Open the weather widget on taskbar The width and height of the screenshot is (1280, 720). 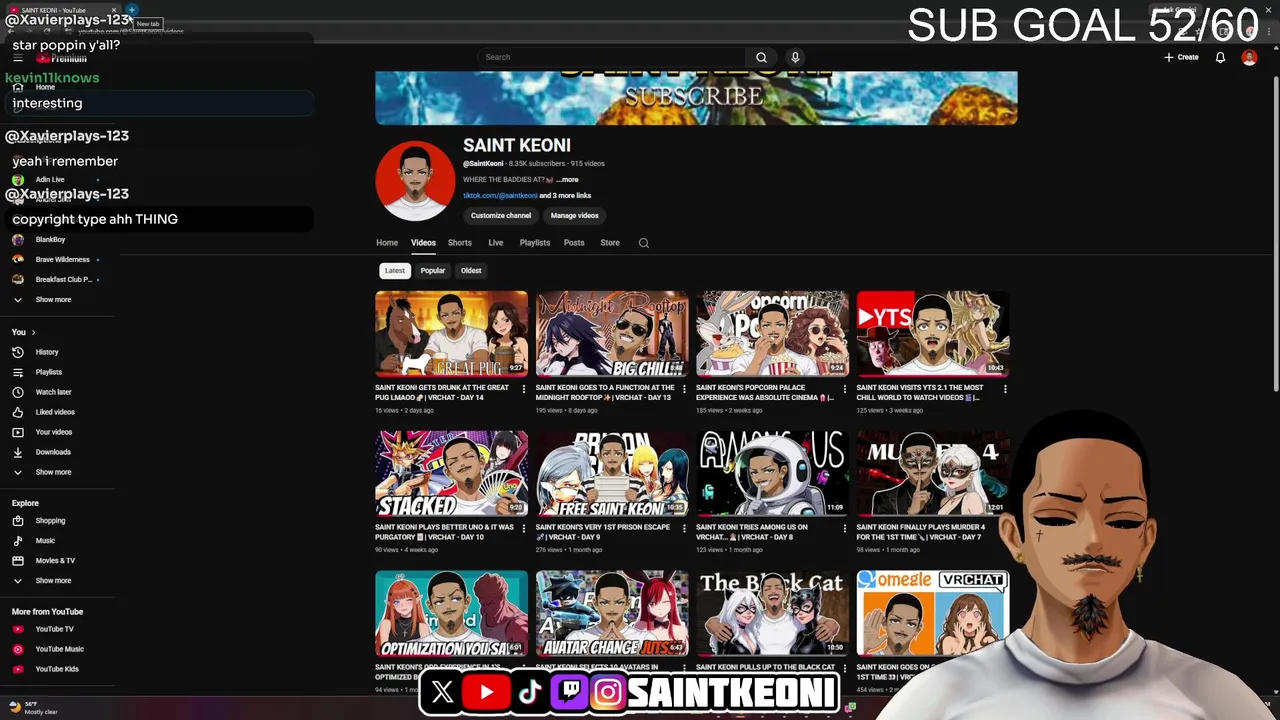click(x=32, y=707)
